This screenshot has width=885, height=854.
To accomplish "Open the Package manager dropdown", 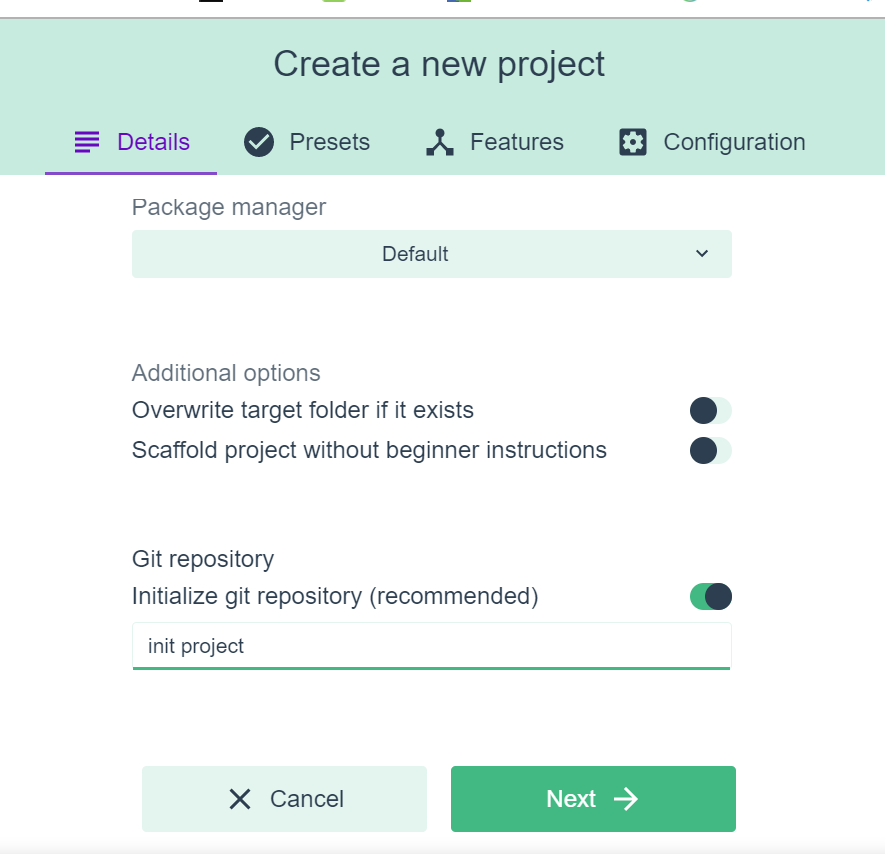I will pos(431,254).
